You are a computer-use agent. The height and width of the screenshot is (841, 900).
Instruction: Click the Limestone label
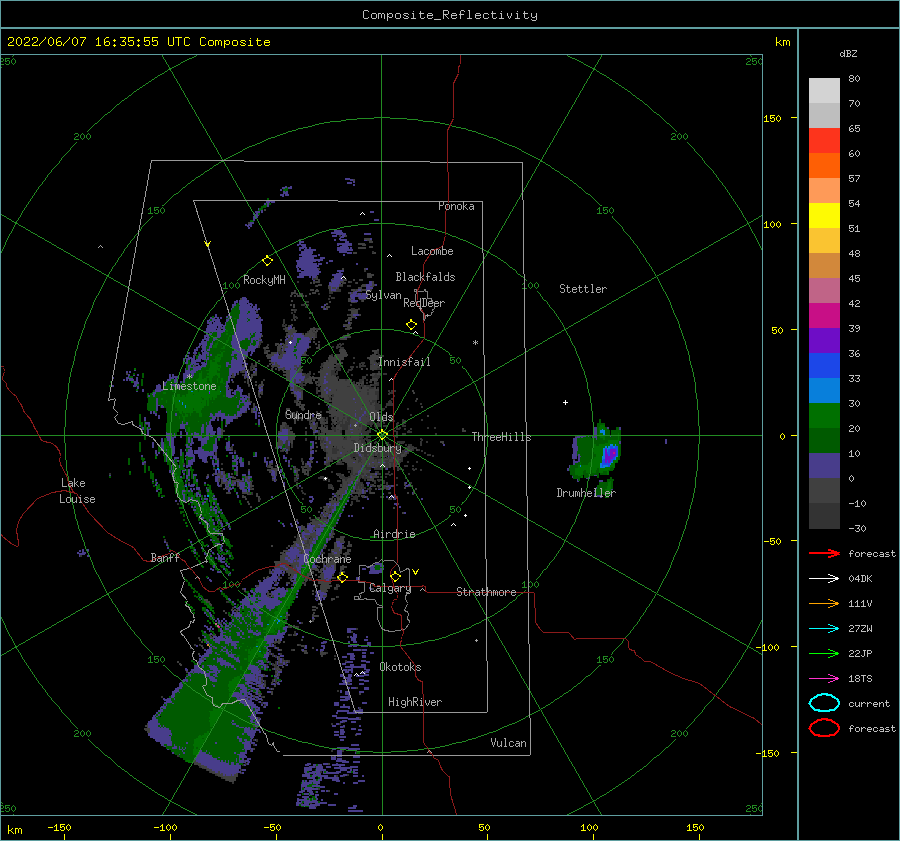189,386
